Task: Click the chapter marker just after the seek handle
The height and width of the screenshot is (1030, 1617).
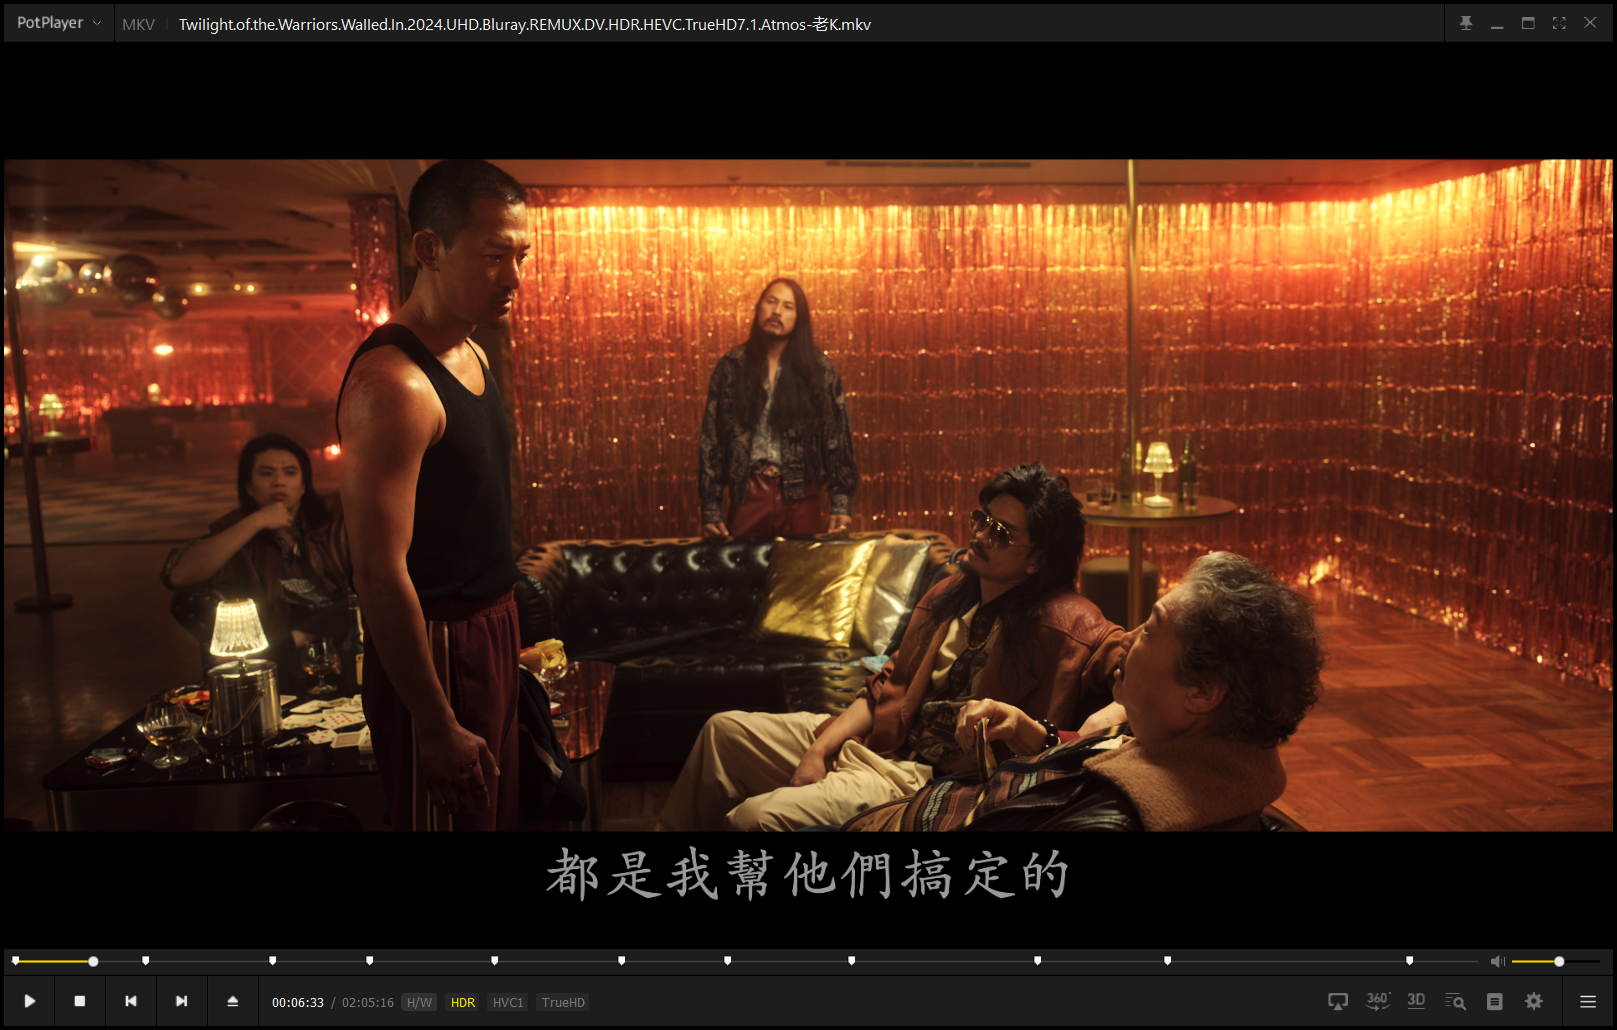Action: tap(145, 960)
